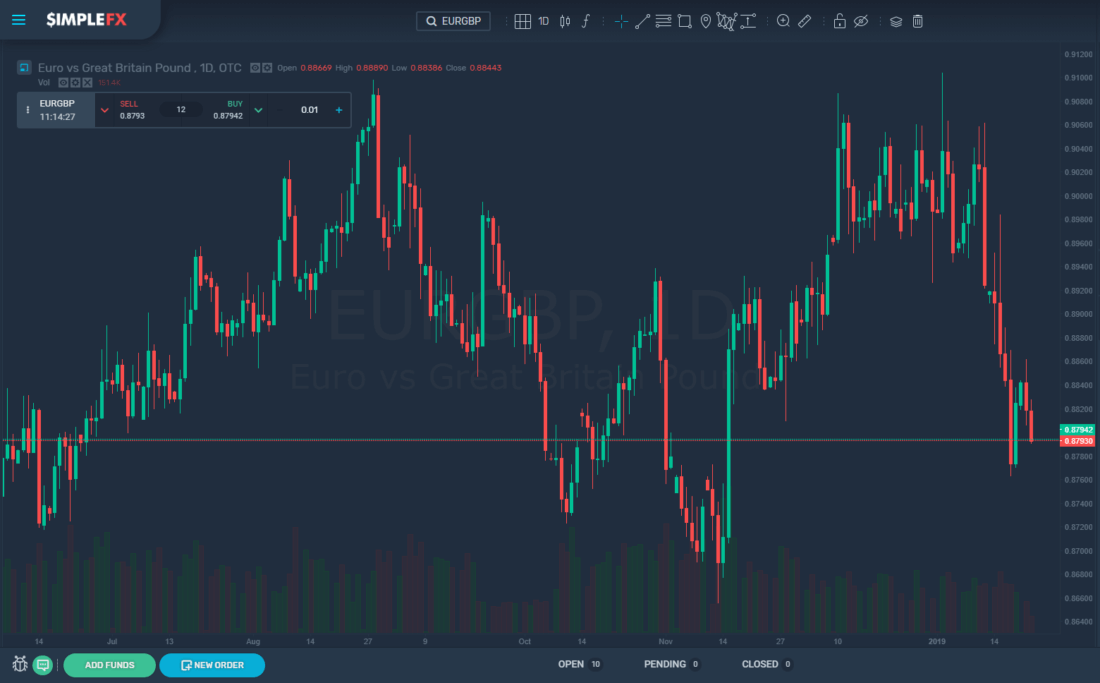Open the 1D interval selector

pos(543,21)
